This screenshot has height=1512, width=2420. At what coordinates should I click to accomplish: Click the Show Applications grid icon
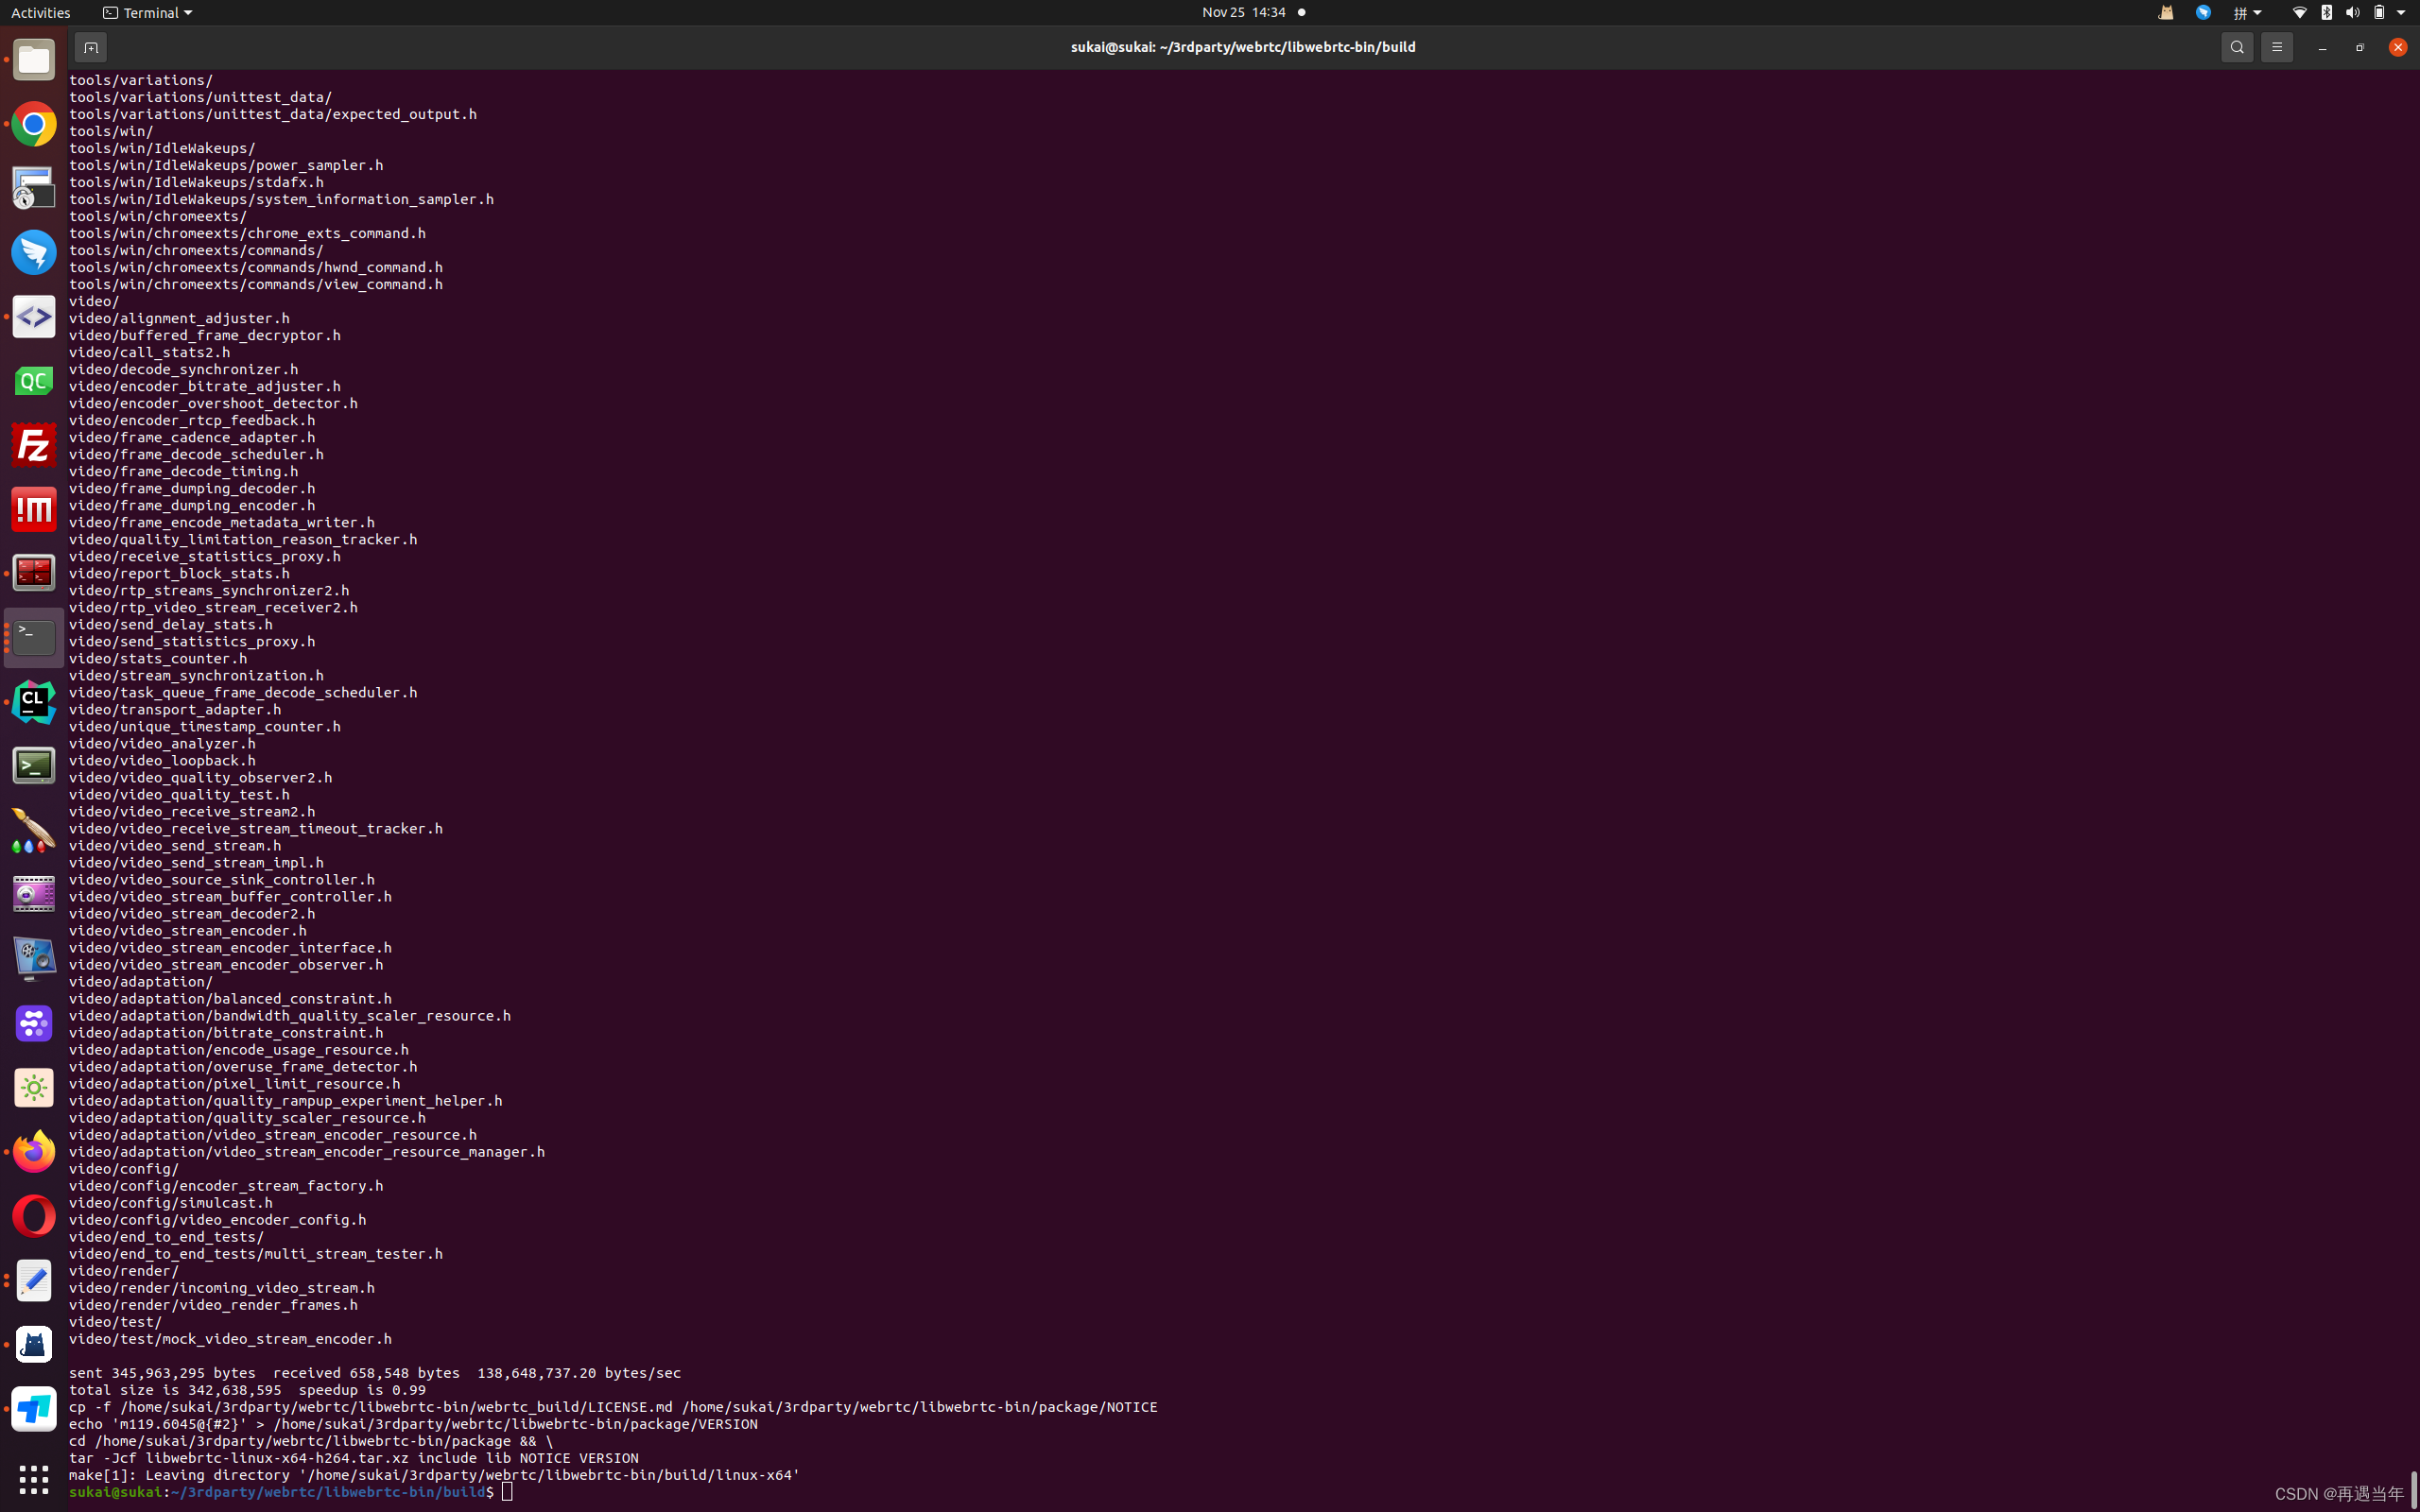tap(33, 1479)
